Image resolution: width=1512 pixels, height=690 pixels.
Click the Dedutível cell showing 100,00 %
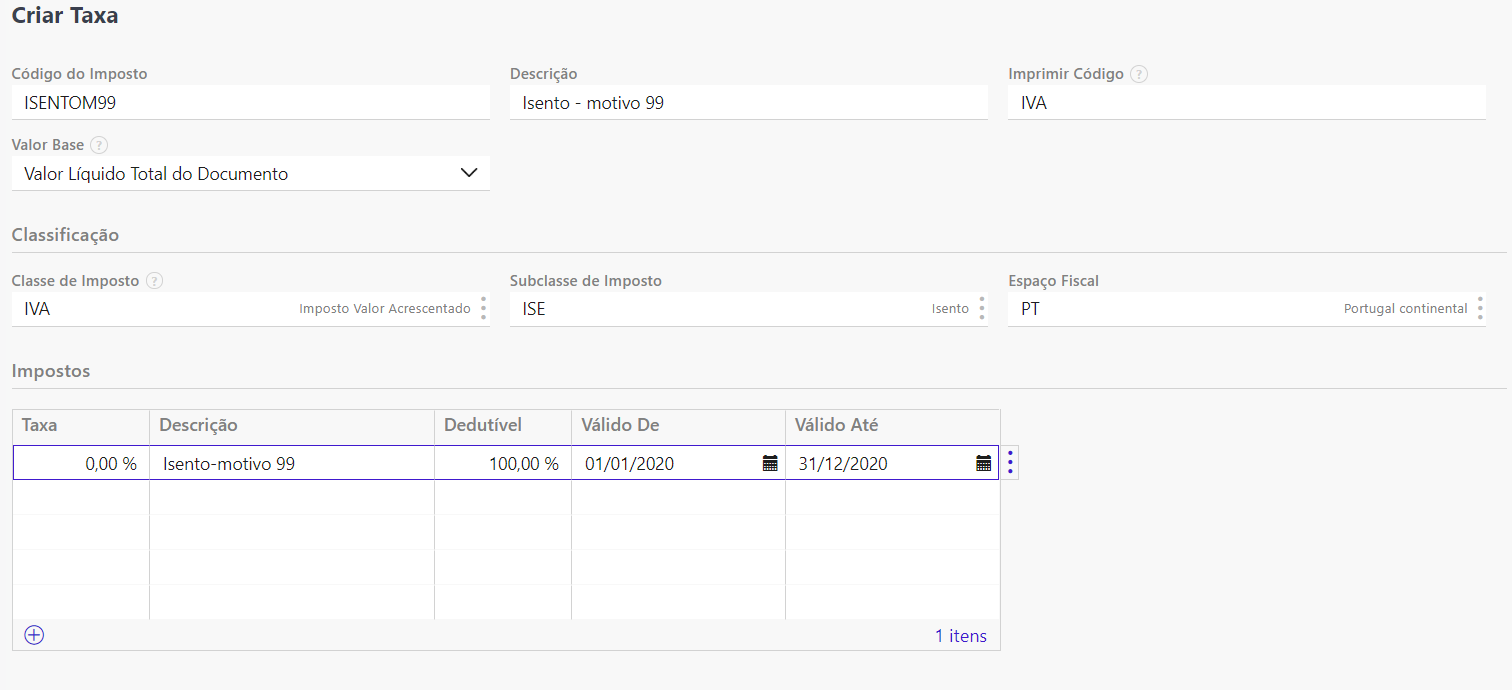tap(503, 463)
